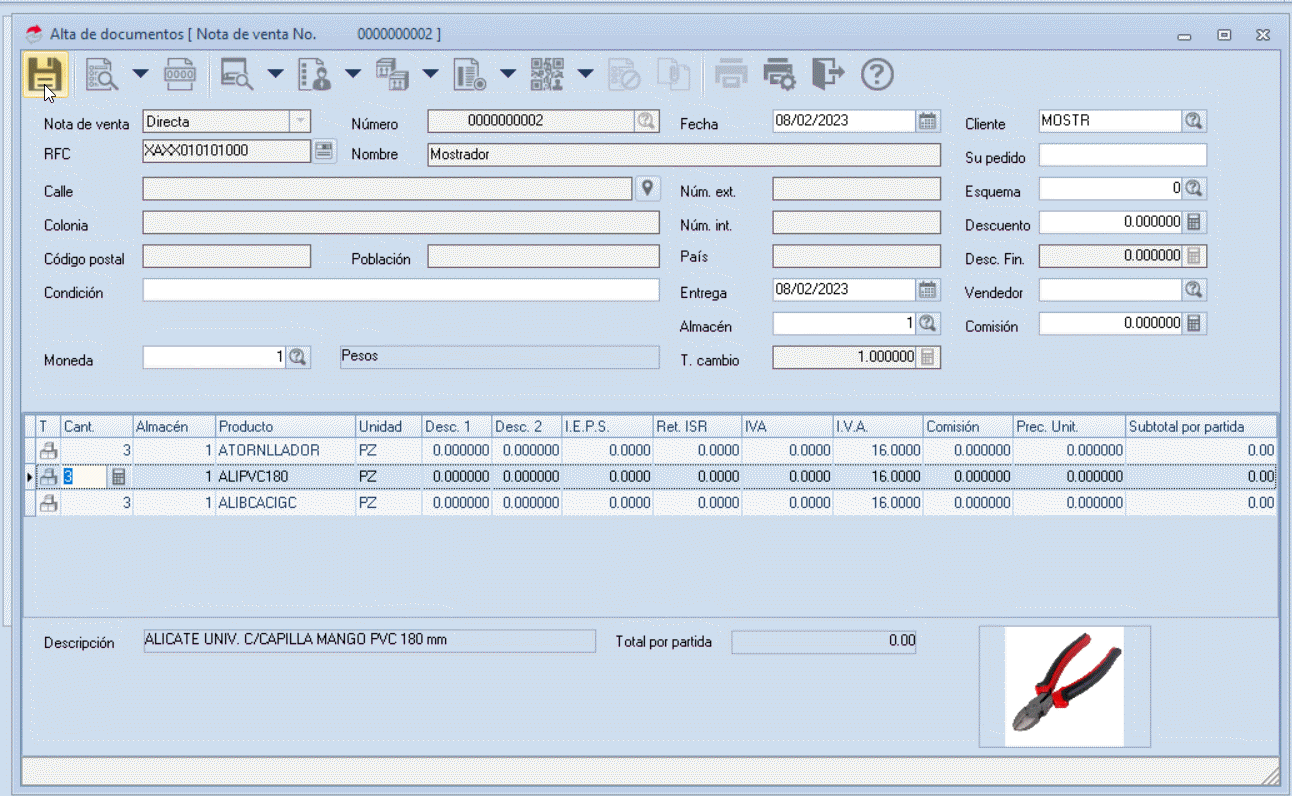Viewport: 1292px width, 796px height.
Task: Expand the arrow beside the customer information icon
Action: [x=353, y=73]
